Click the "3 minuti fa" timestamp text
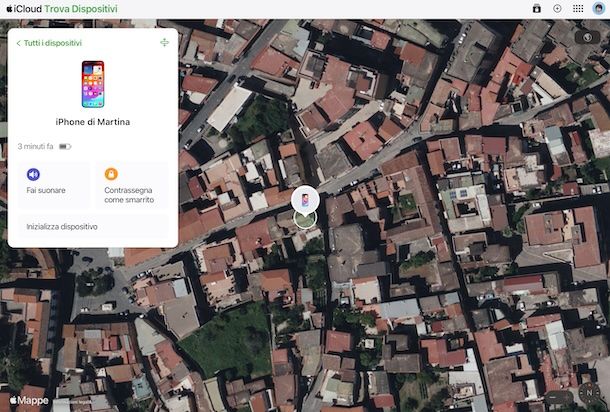 pyautogui.click(x=35, y=147)
